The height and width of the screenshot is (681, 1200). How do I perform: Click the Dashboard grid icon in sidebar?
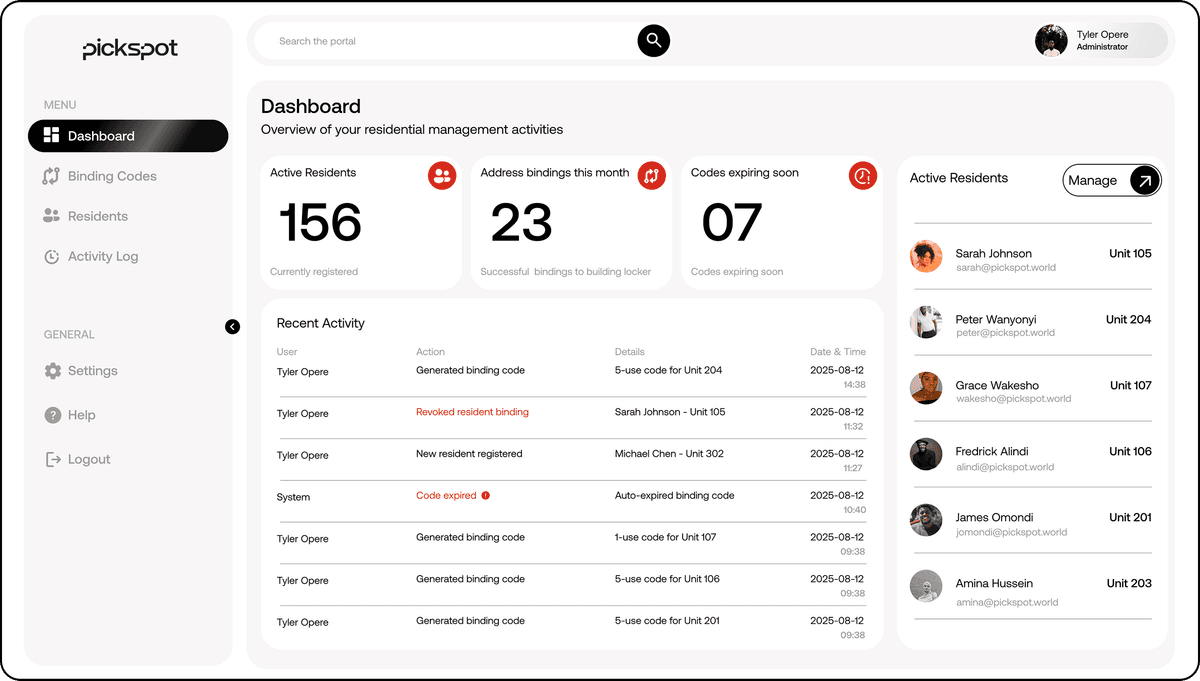coord(52,136)
